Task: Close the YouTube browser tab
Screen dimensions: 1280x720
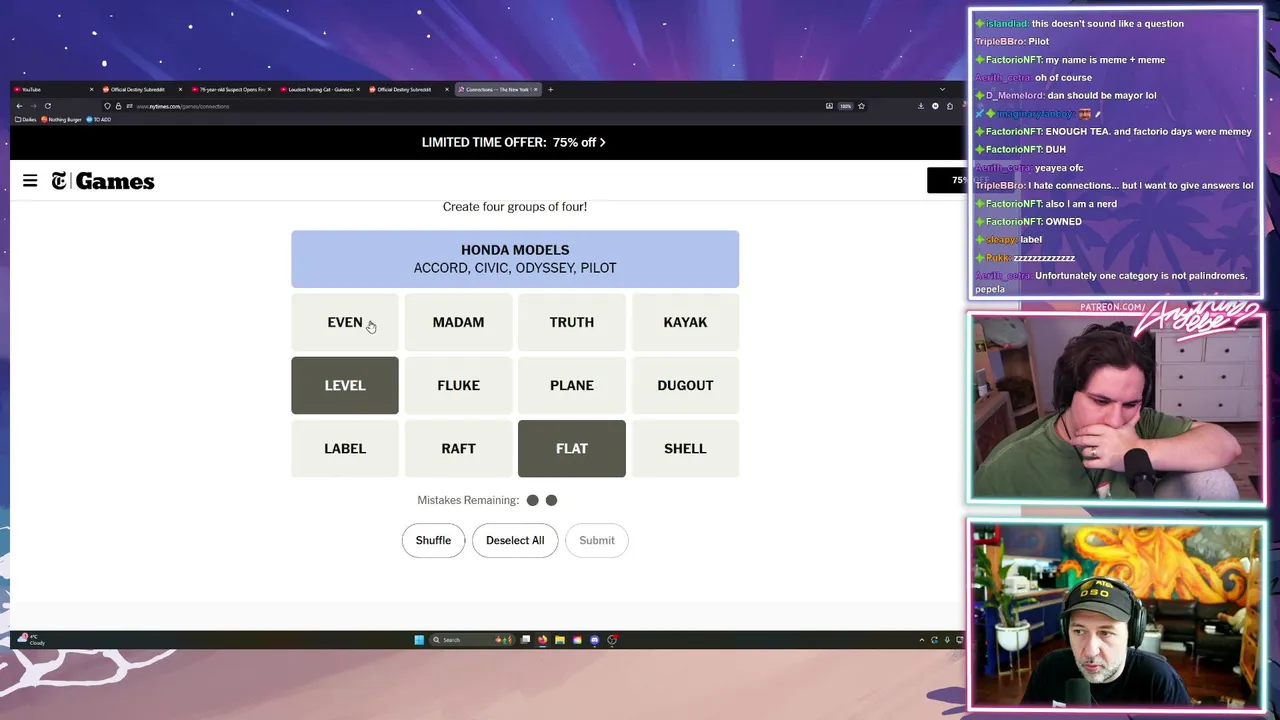Action: point(91,89)
